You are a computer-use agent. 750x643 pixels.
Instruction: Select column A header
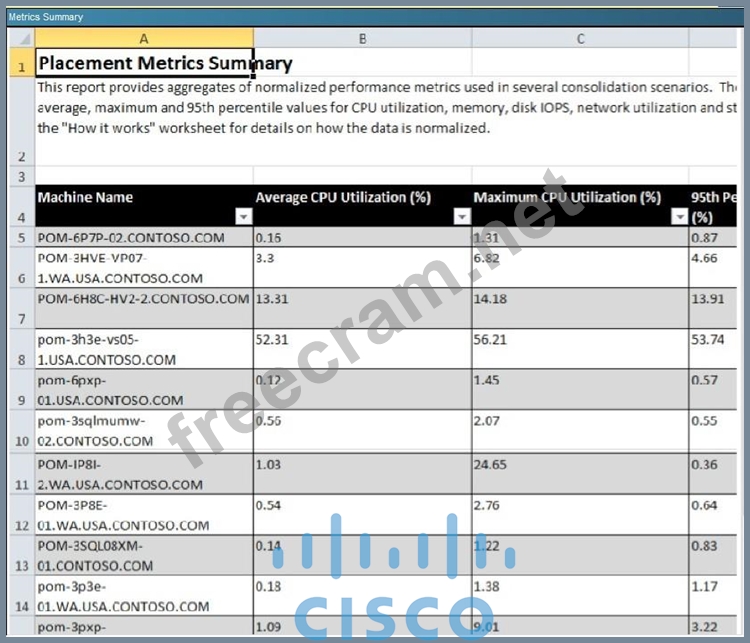point(144,38)
